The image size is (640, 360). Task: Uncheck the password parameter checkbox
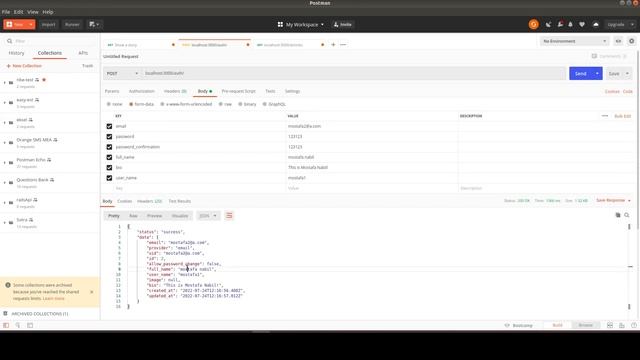tap(109, 137)
